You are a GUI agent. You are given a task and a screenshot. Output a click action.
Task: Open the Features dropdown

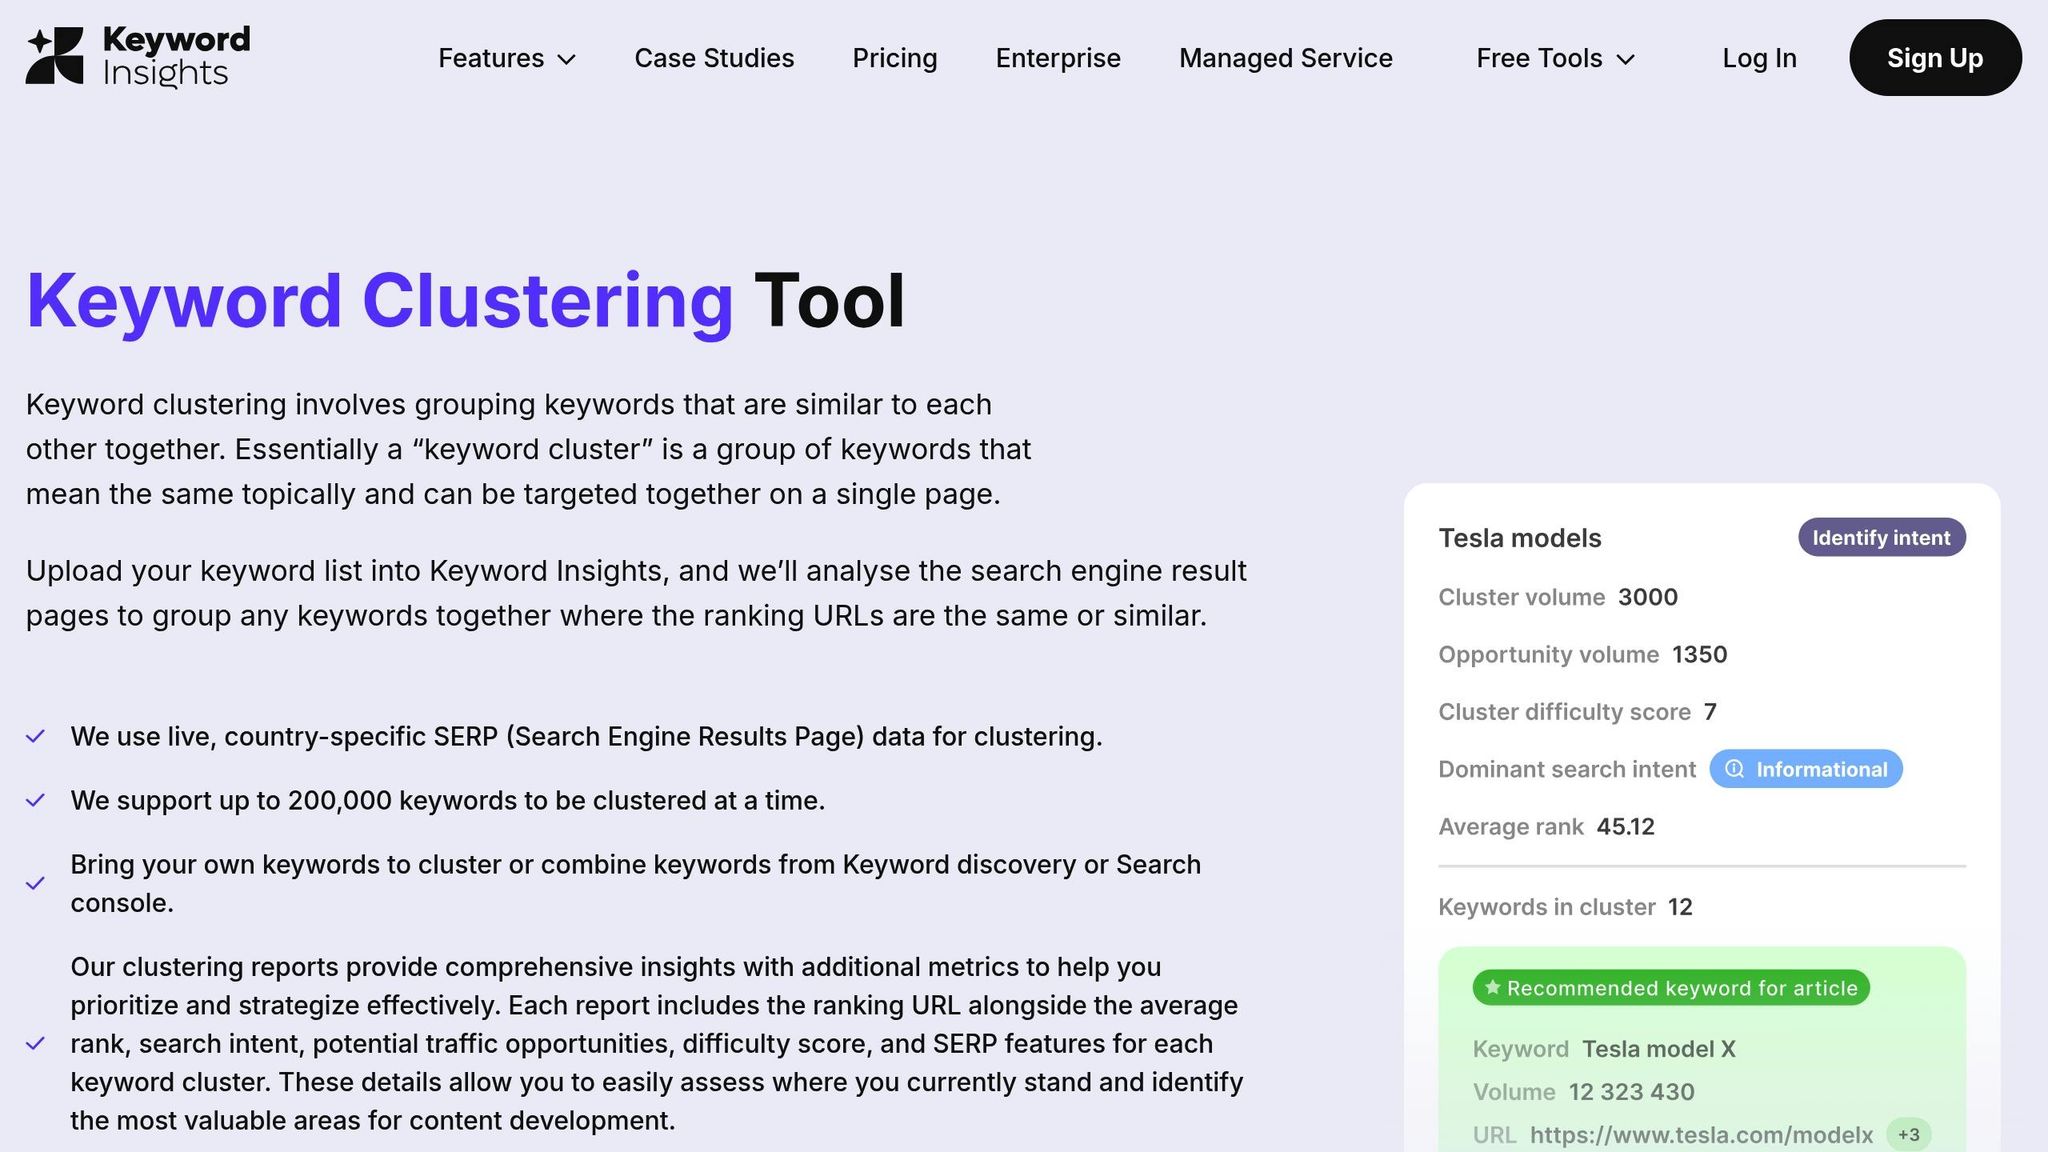click(506, 58)
